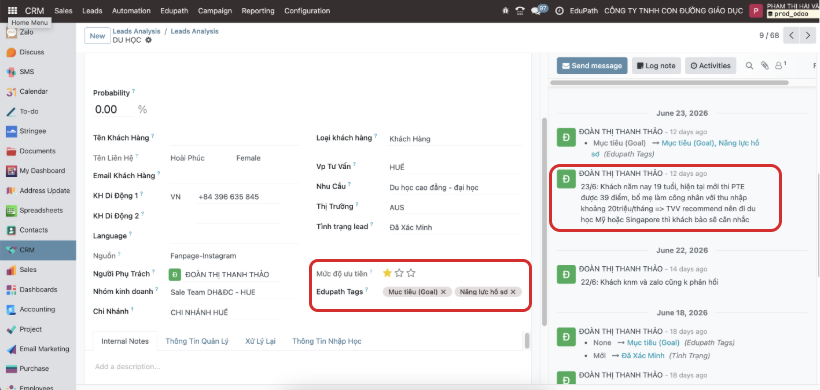820x390 pixels.
Task: Open Address Update app in sidebar
Action: click(x=38, y=191)
